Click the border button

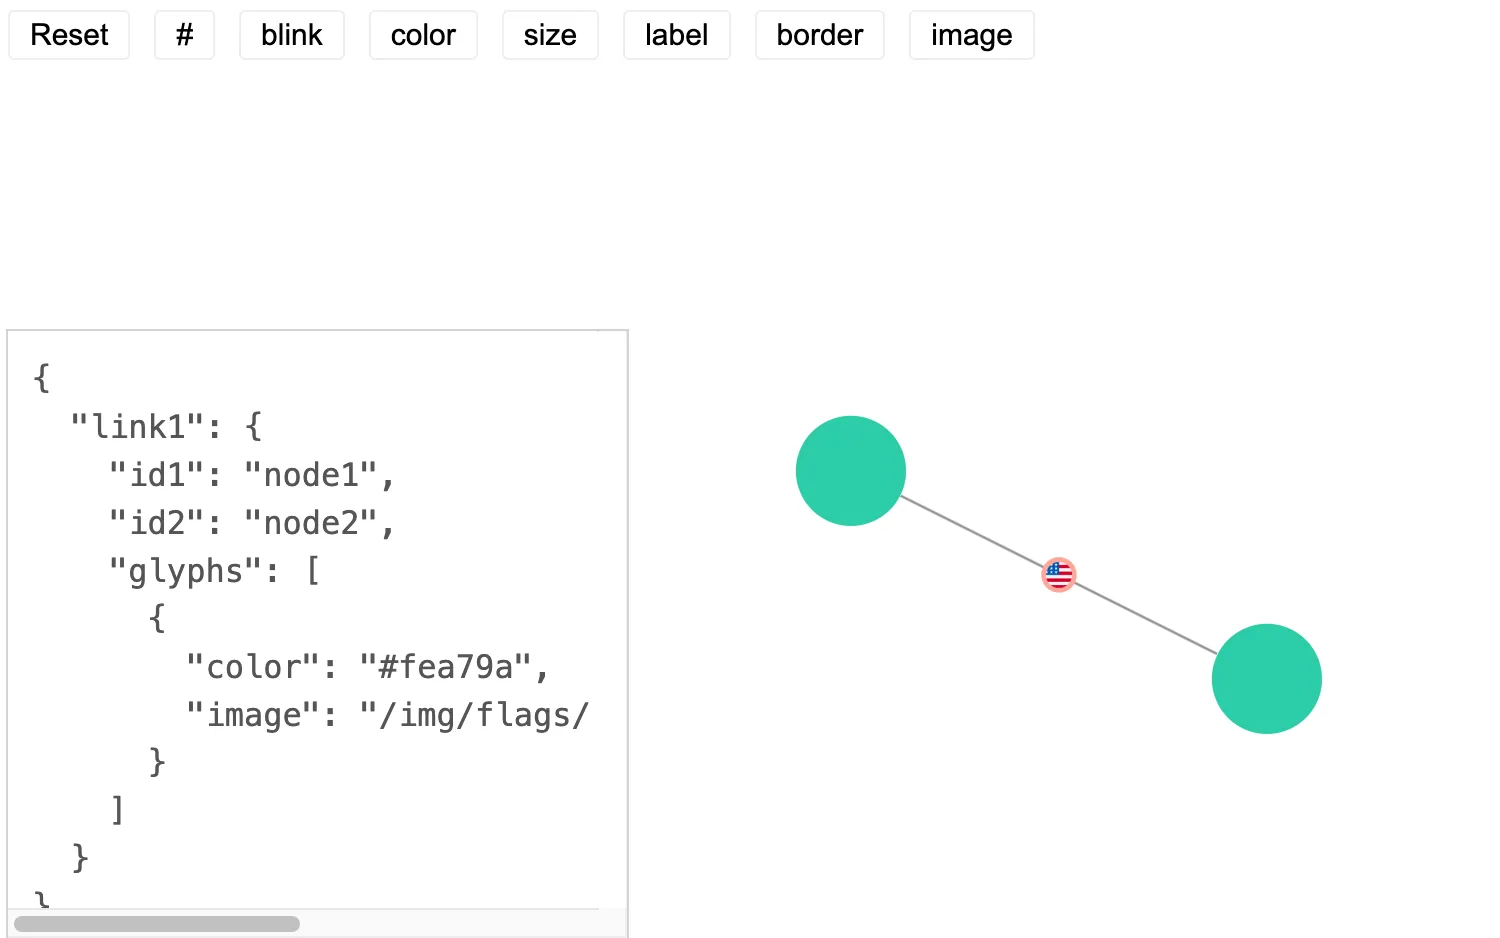click(820, 35)
